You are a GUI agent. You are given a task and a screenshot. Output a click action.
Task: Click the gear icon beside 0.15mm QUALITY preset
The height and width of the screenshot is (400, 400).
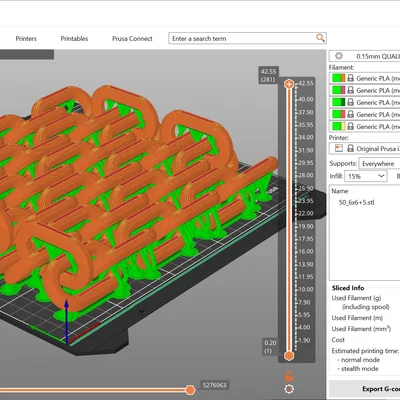[x=339, y=56]
